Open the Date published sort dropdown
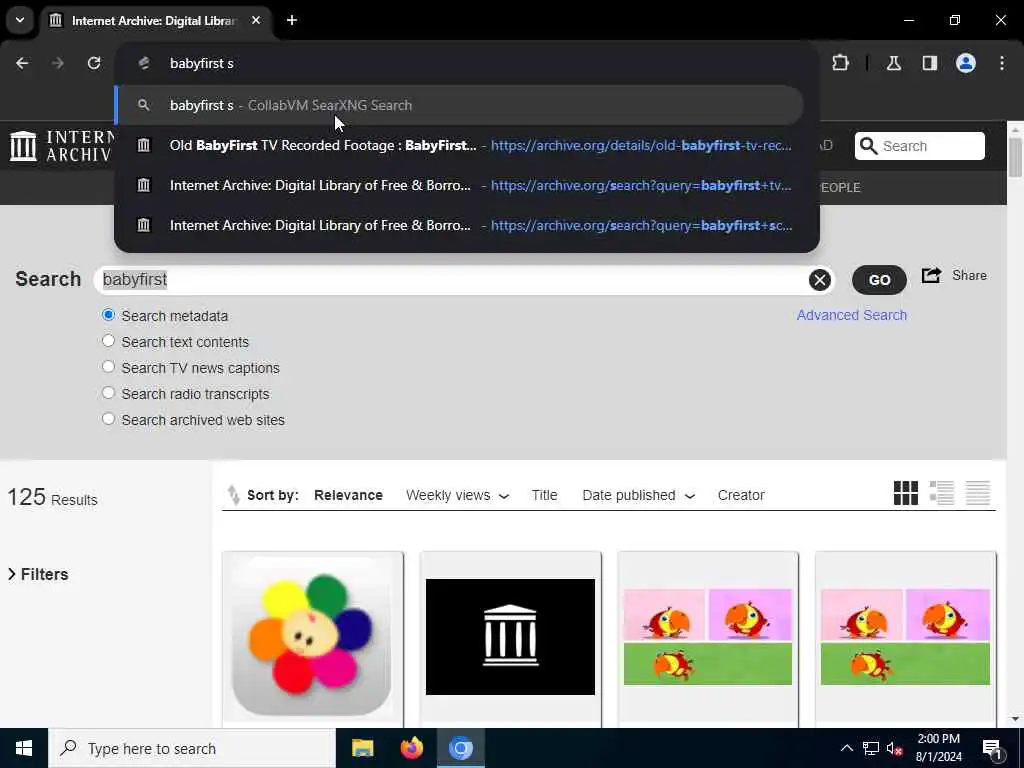 (638, 495)
